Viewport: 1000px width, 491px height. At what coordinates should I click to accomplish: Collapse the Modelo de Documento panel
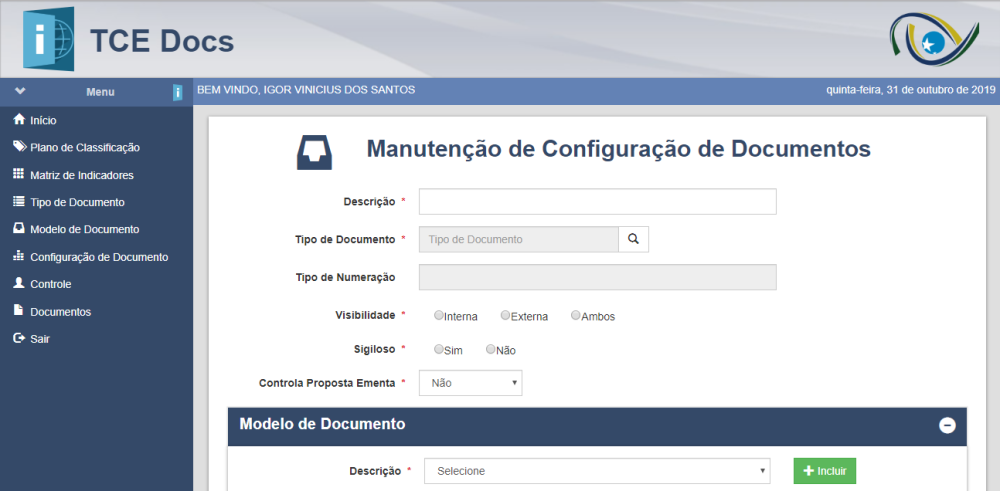tap(947, 425)
